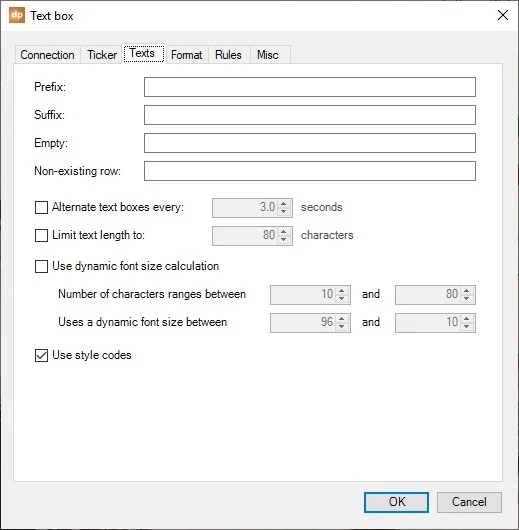Enable Alternate text boxes every checkbox
This screenshot has width=519, height=530.
click(41, 207)
